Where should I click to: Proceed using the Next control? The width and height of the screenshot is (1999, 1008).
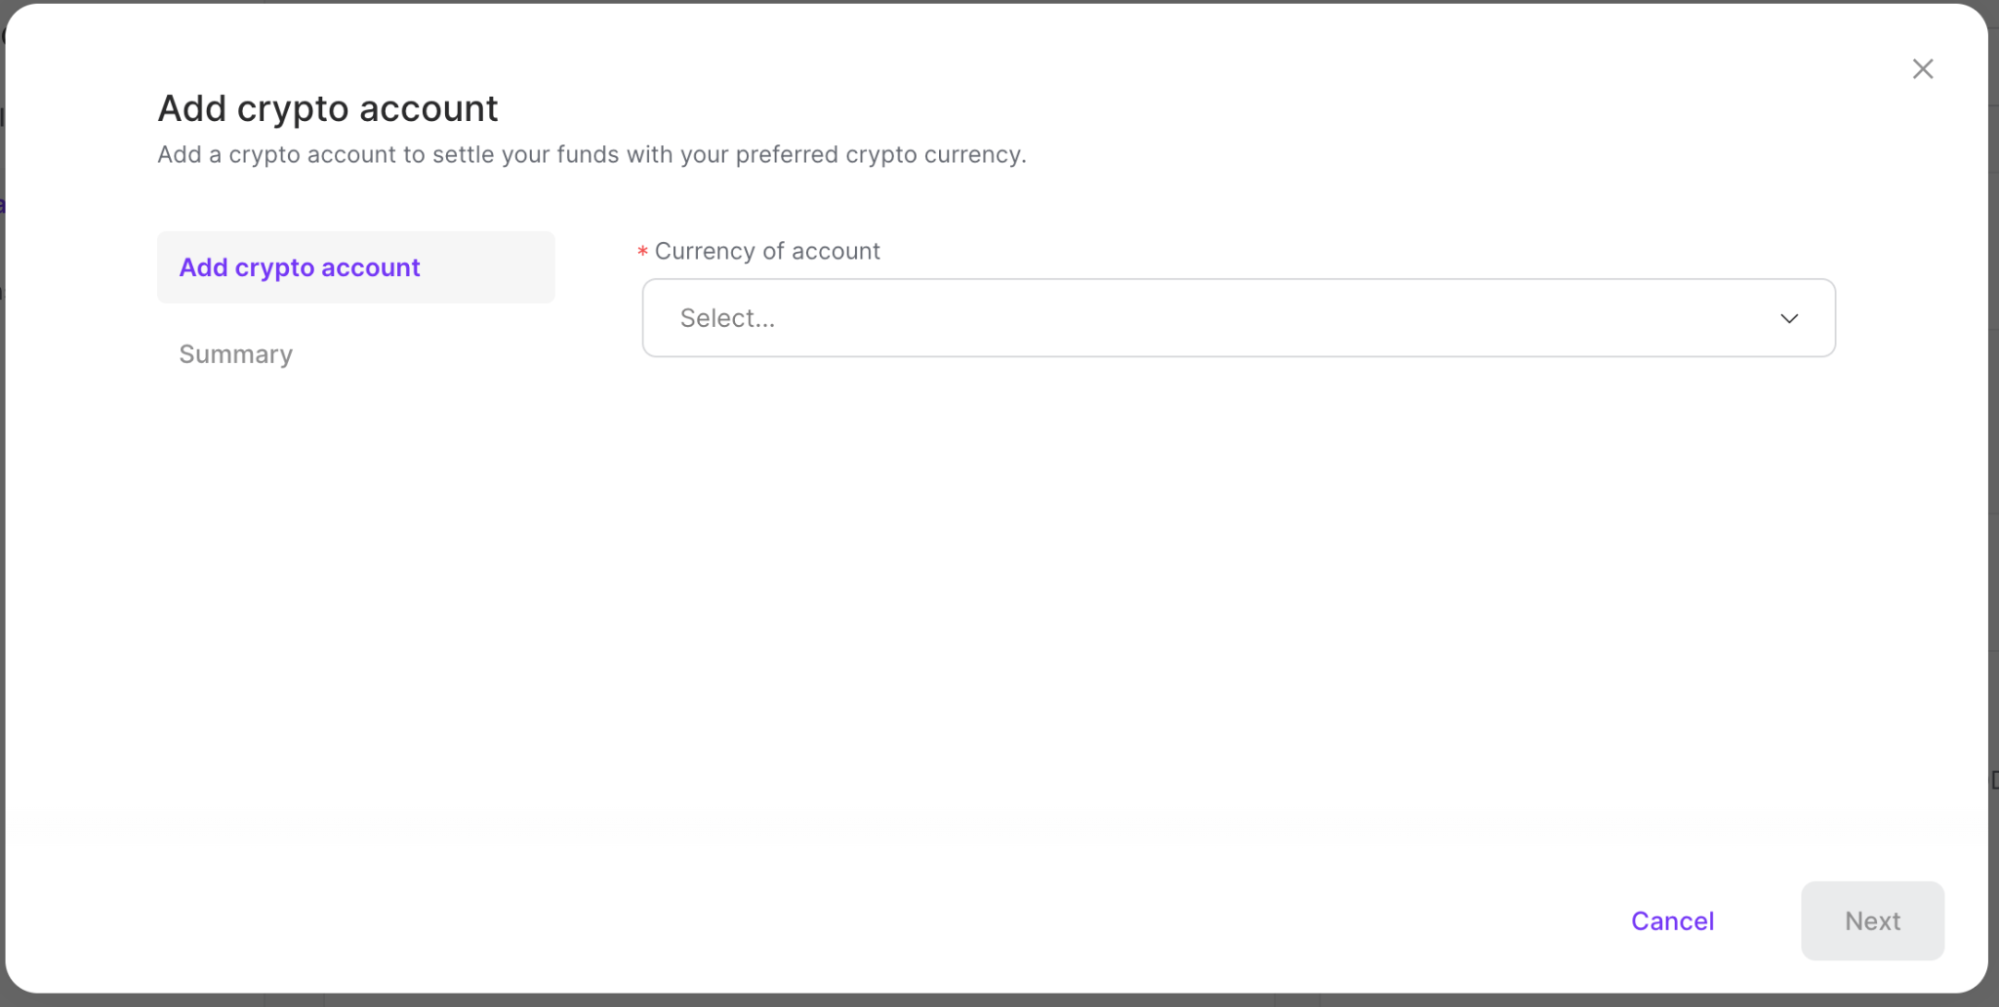click(1872, 921)
